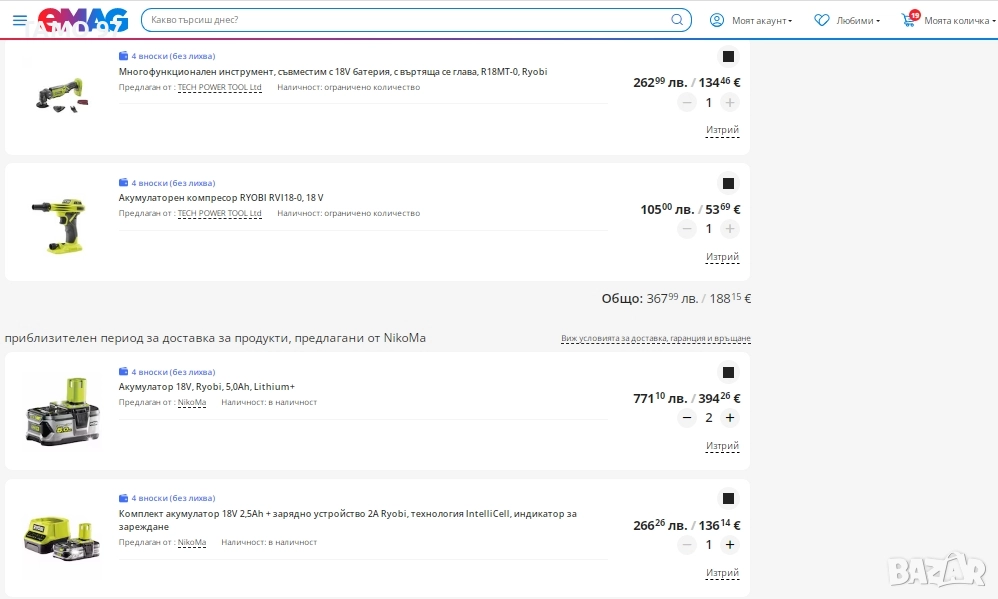Open delivery, warranty and return conditions link

[655, 339]
